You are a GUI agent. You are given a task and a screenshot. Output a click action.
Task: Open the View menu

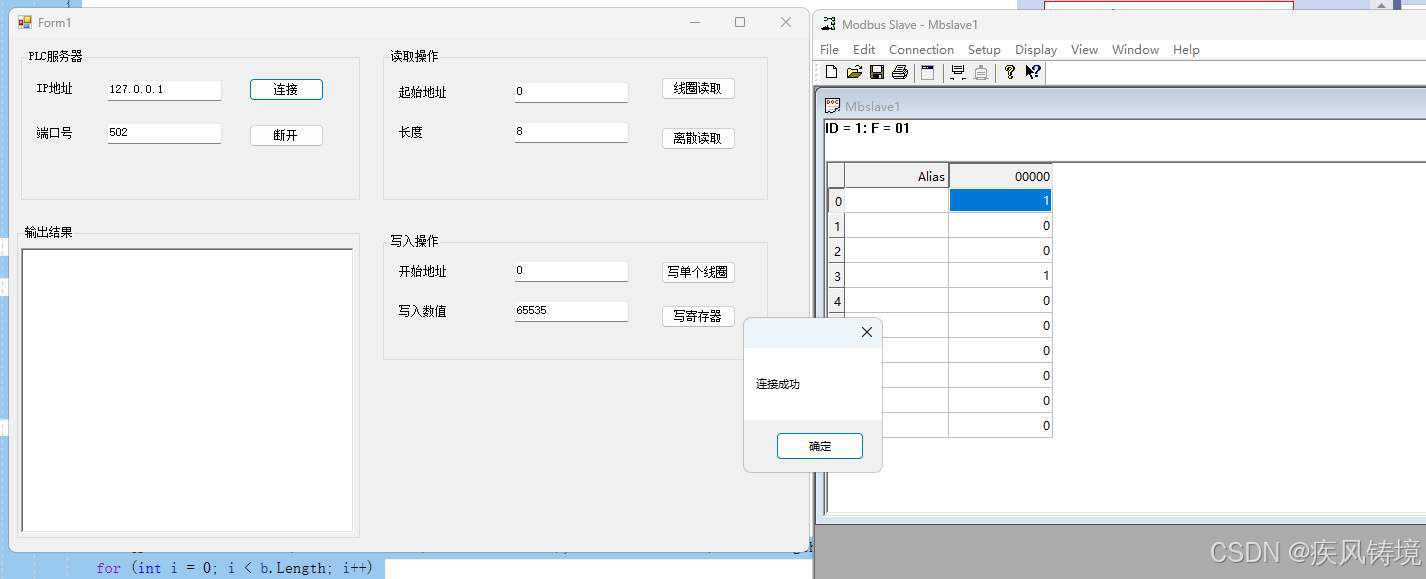[1084, 49]
